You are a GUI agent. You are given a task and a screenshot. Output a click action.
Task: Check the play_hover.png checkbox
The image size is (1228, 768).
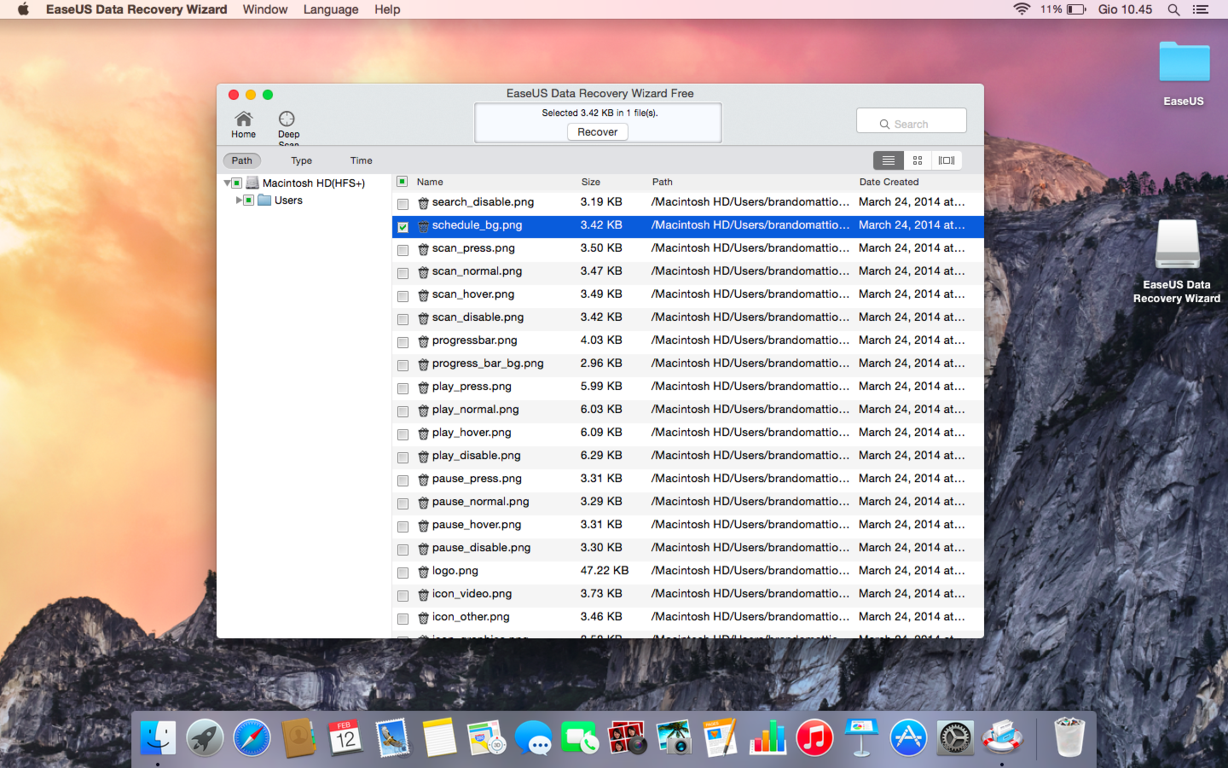coord(403,434)
